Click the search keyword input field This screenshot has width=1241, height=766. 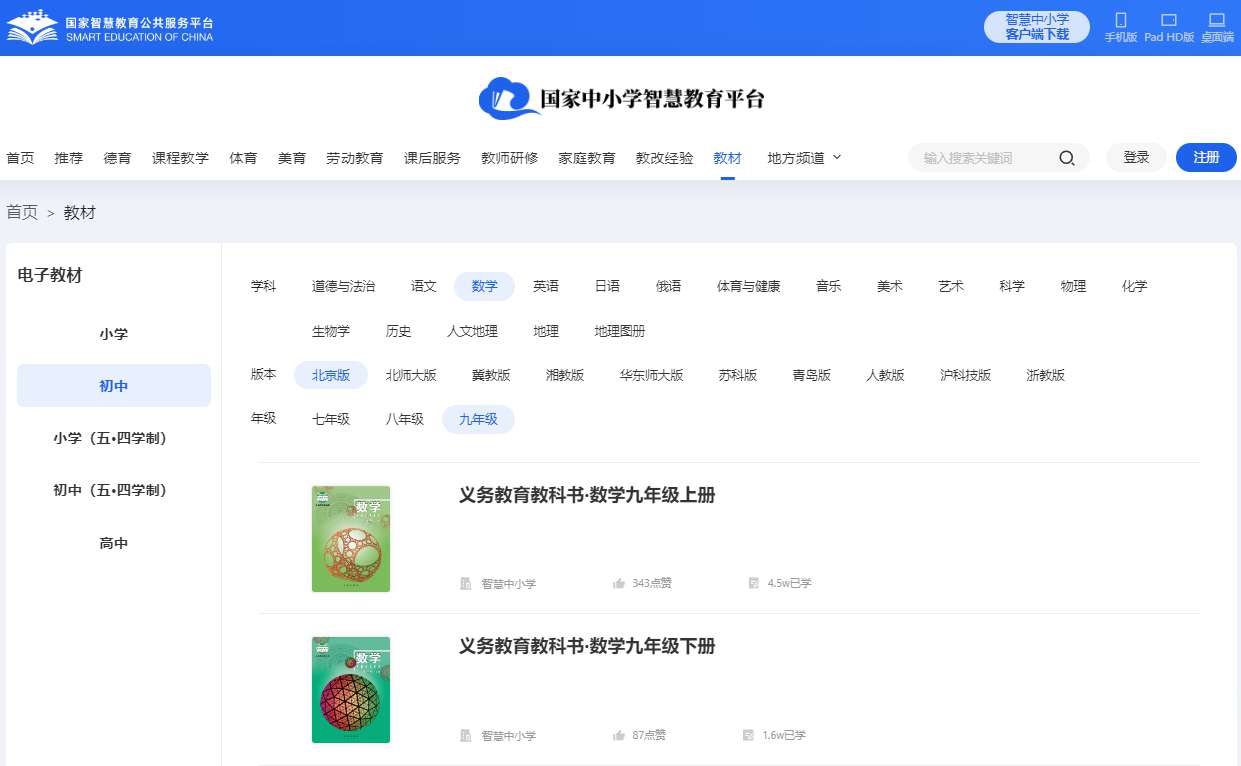(x=985, y=158)
